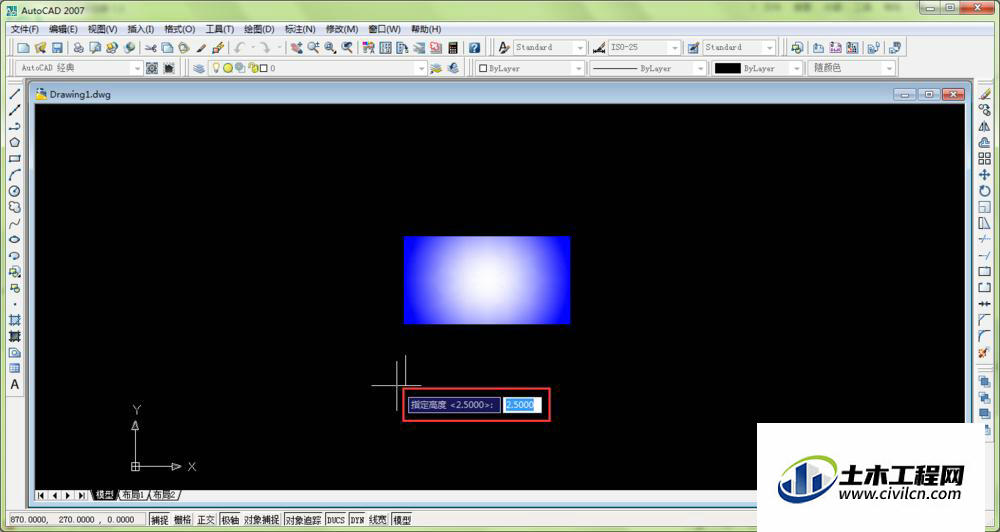
Task: Open the 文件(F) menu
Action: tap(24, 29)
